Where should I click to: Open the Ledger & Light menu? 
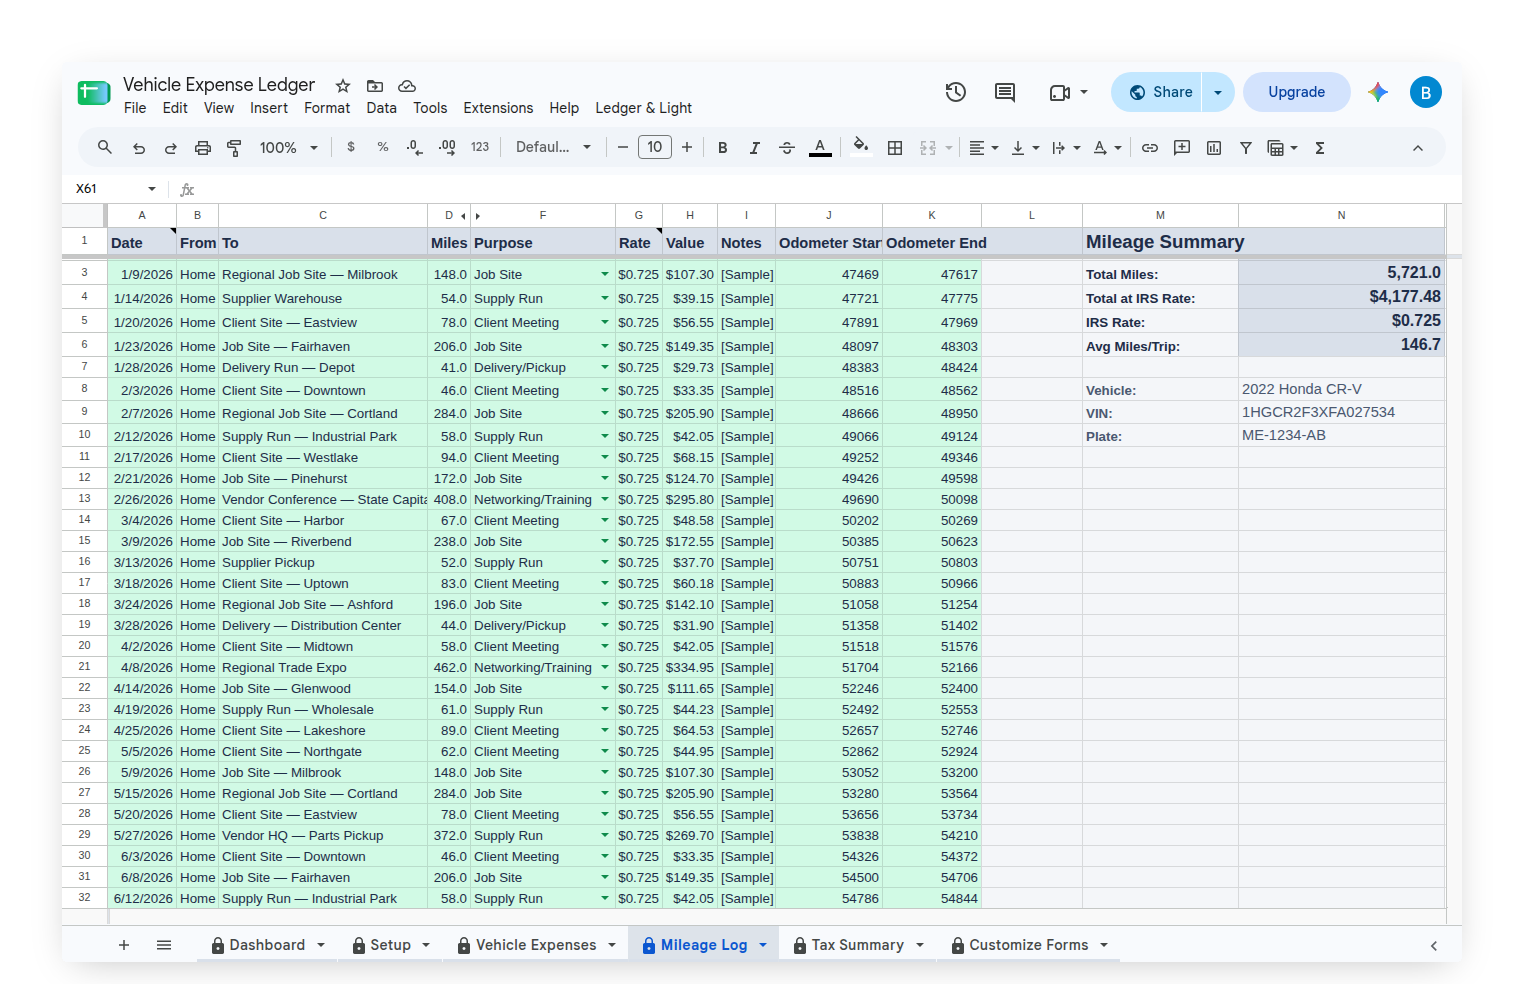pos(643,108)
